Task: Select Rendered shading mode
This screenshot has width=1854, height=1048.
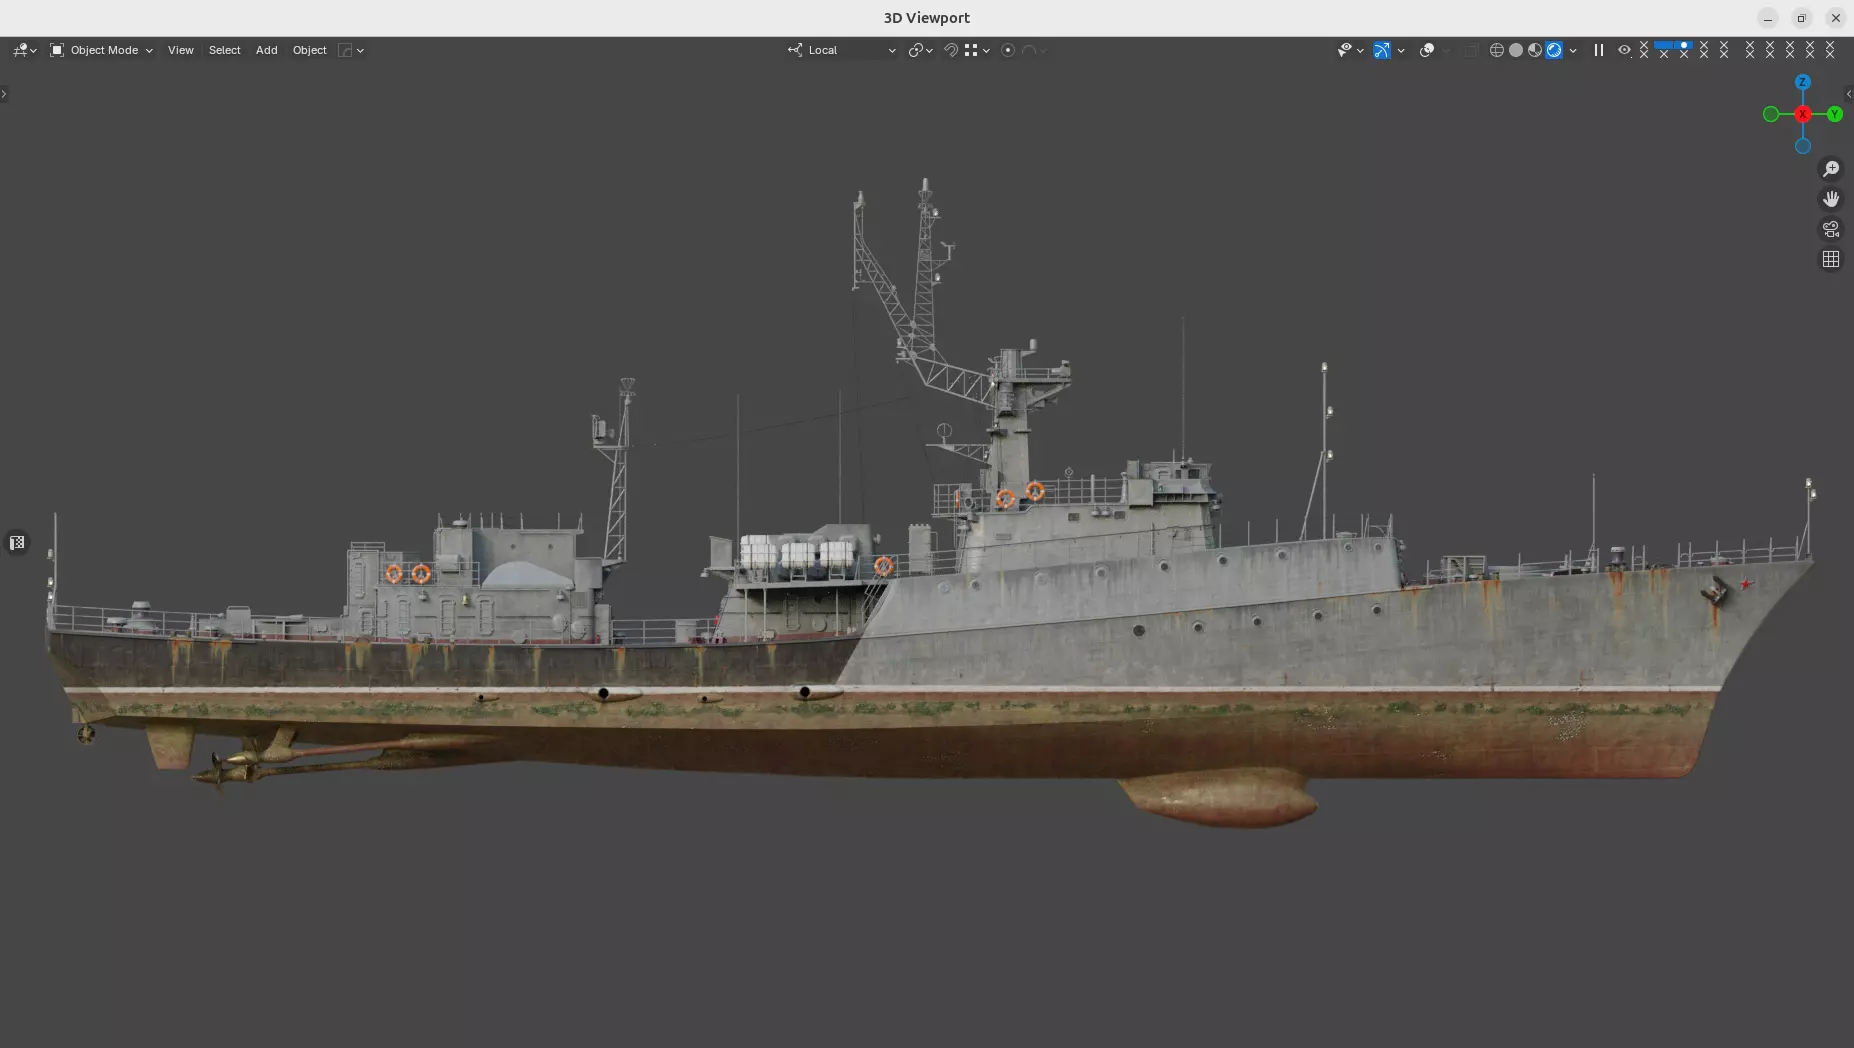Action: [1554, 50]
